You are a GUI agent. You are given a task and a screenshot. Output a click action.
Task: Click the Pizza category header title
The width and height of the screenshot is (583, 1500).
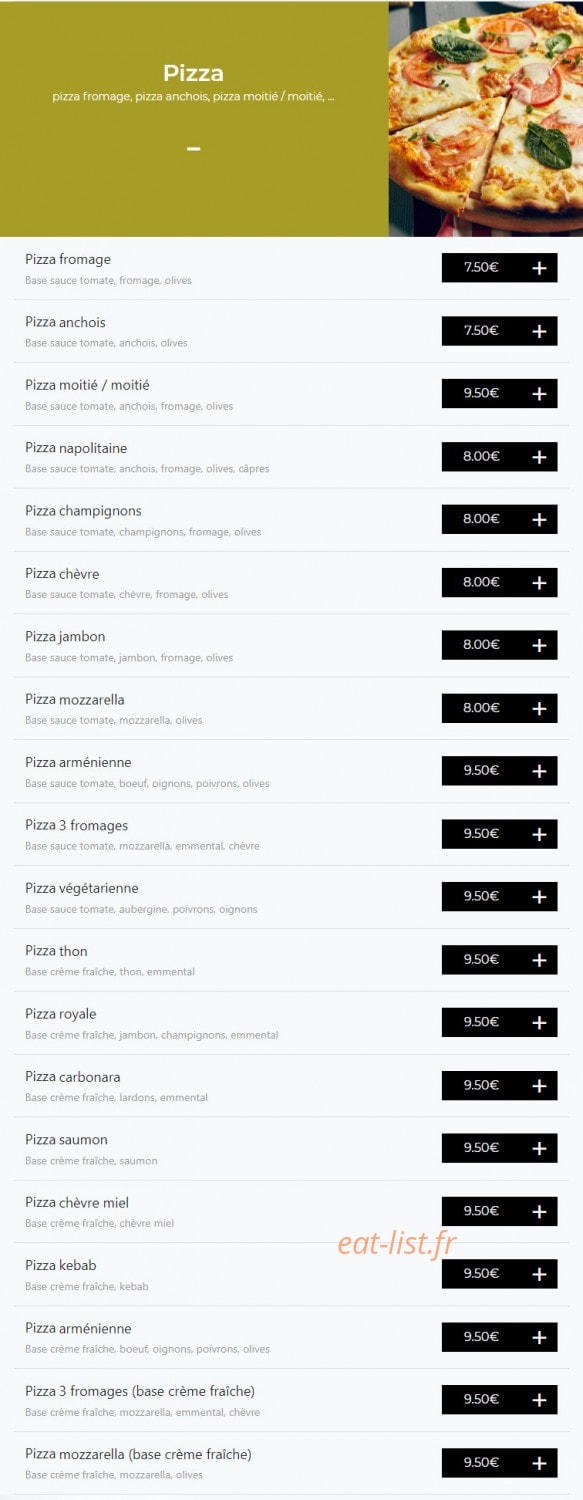193,73
